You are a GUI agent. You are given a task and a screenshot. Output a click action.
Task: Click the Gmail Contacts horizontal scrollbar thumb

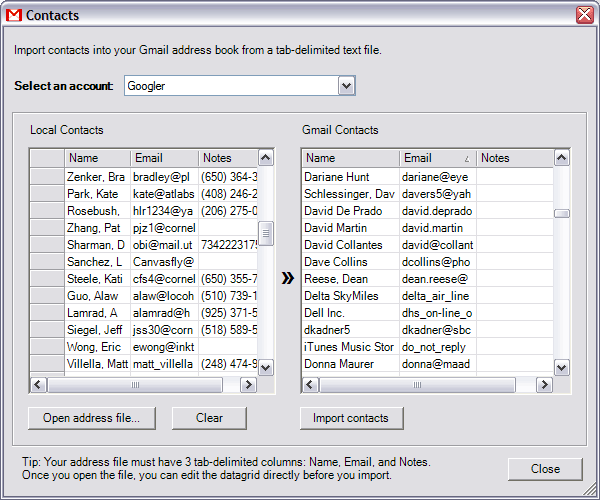click(417, 384)
